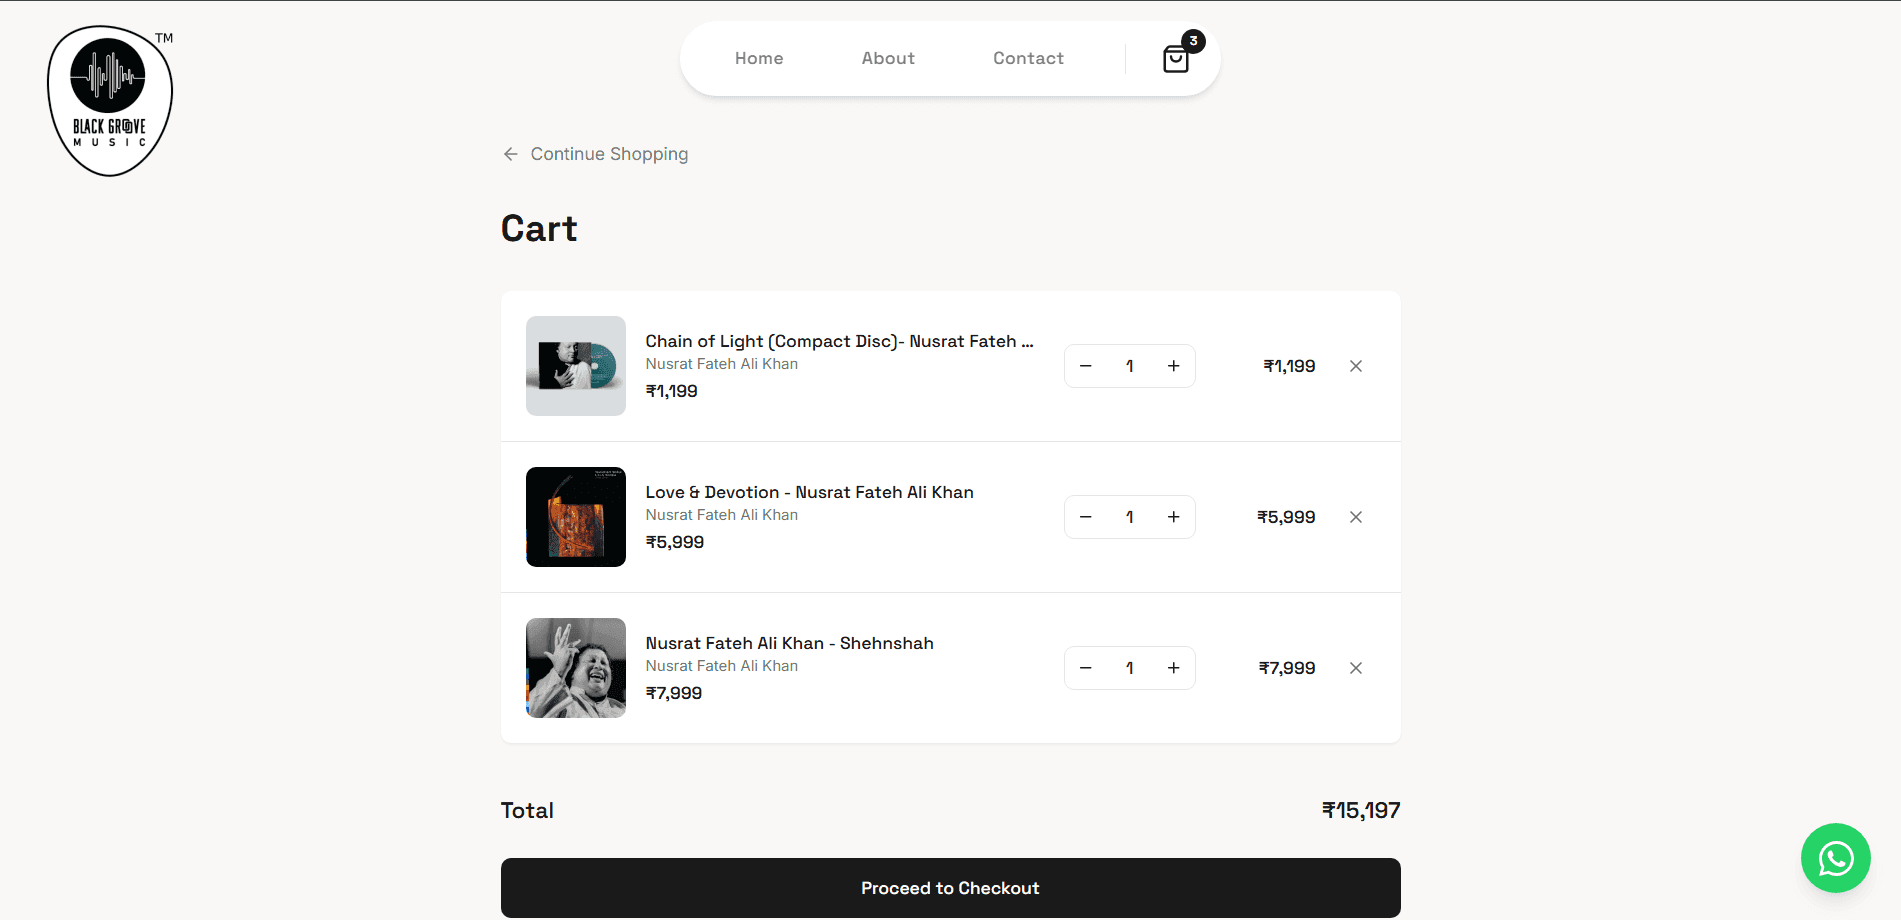
Task: Click the quantity value for Love & Devotion
Action: (x=1130, y=517)
